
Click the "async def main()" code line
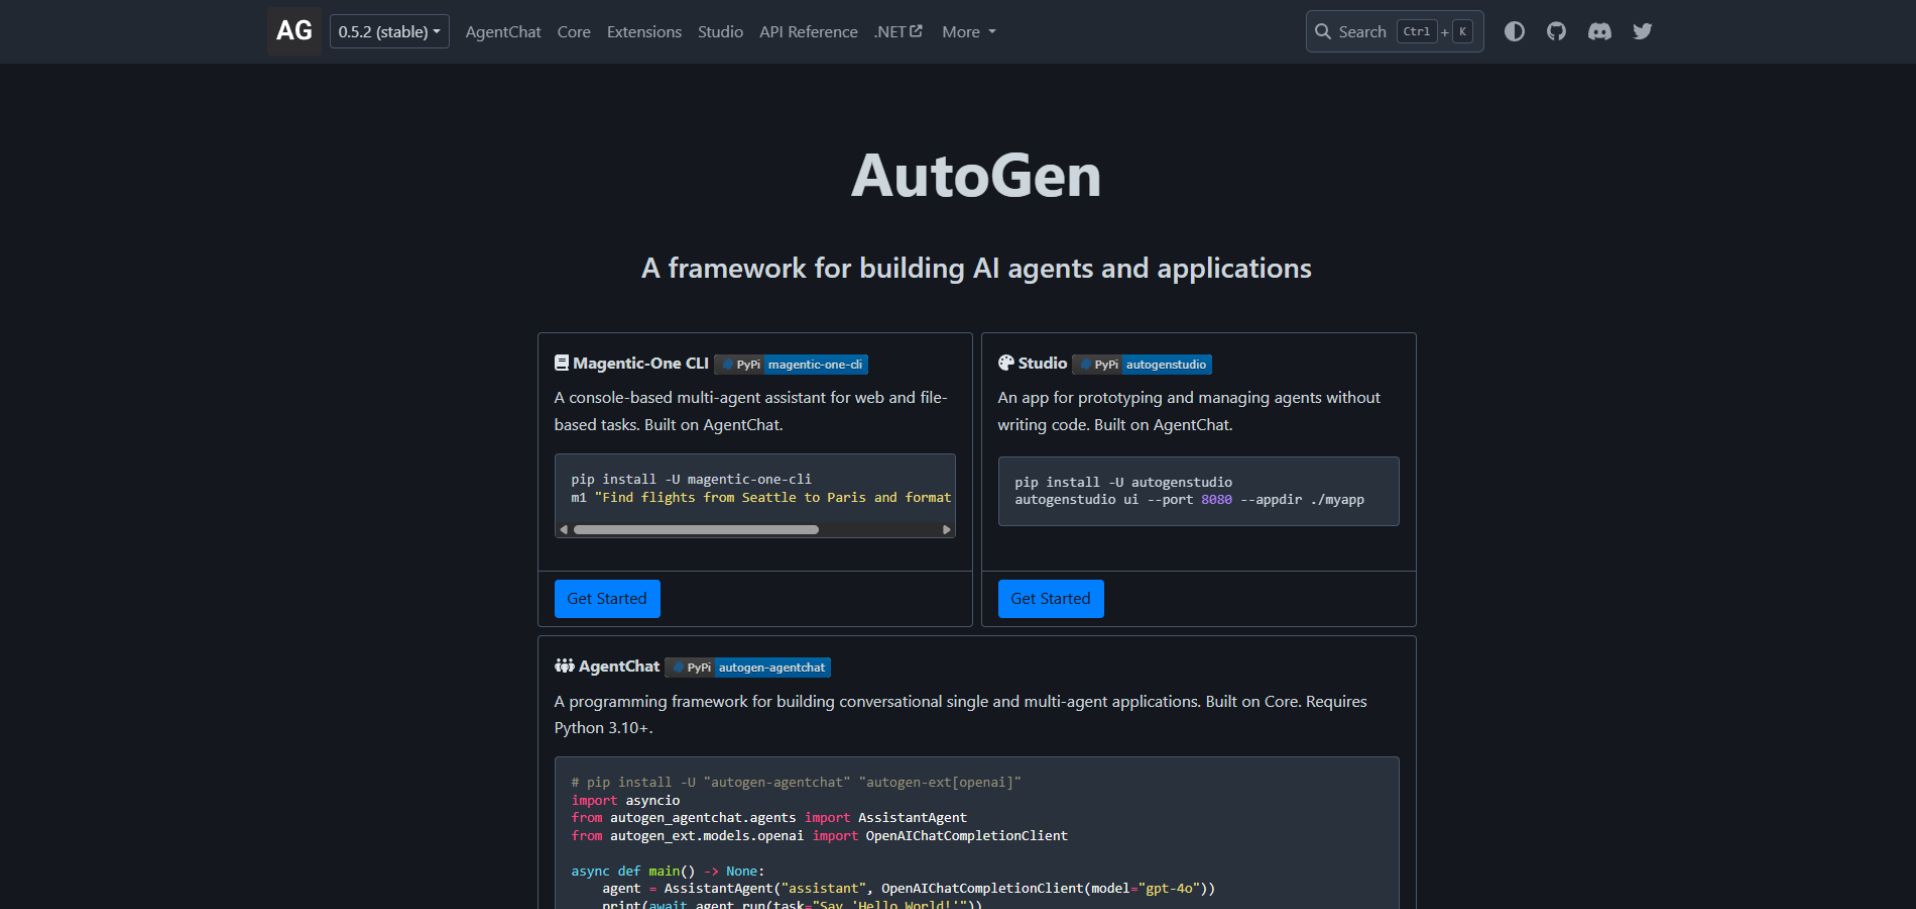click(x=667, y=871)
